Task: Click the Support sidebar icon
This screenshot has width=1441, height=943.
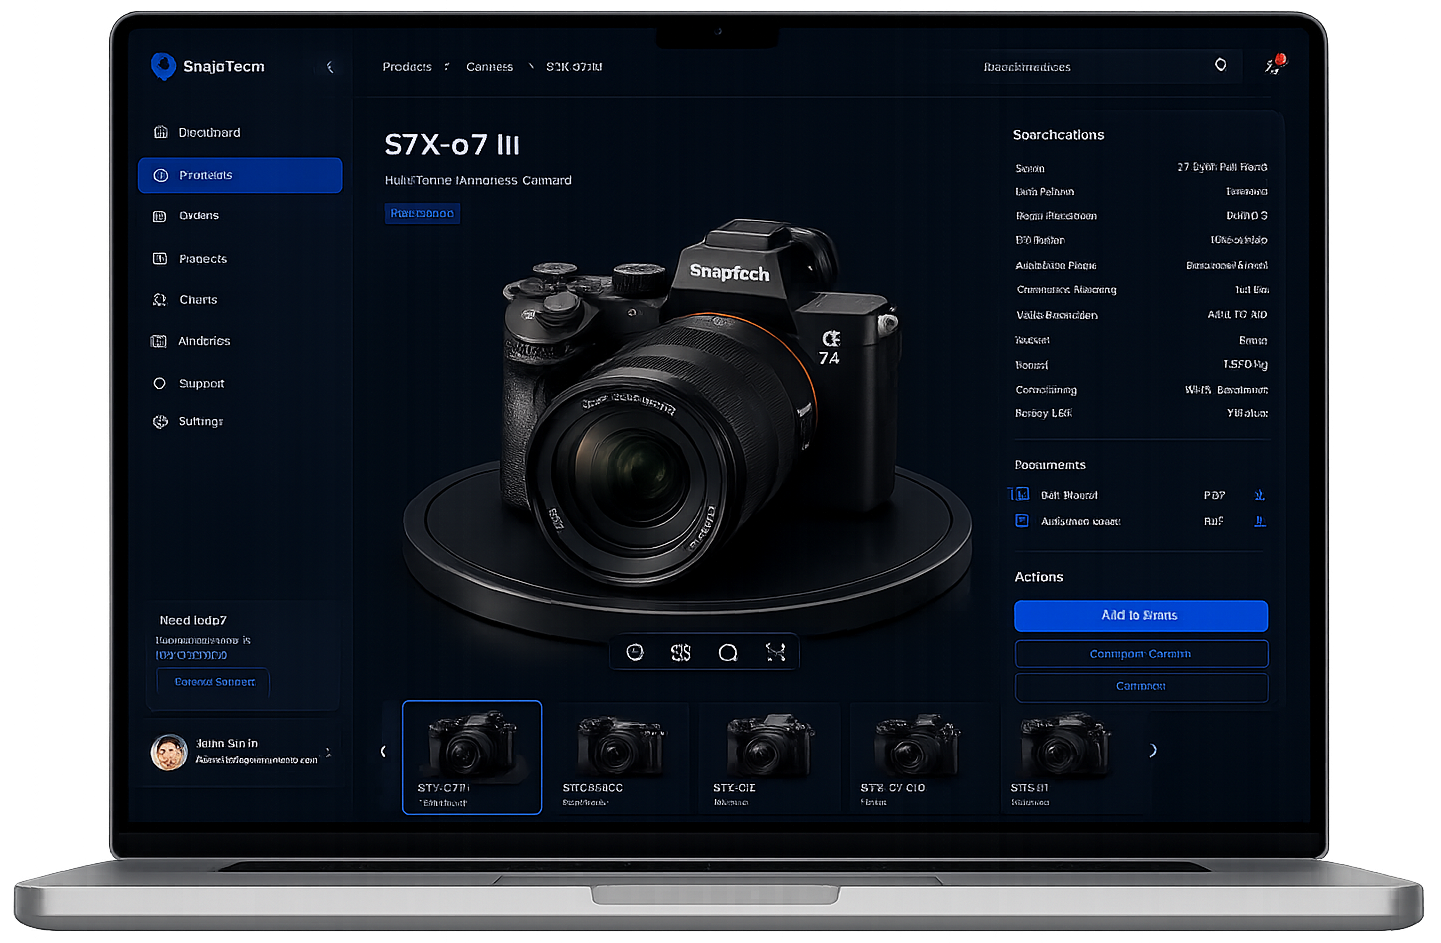Action: coord(160,383)
